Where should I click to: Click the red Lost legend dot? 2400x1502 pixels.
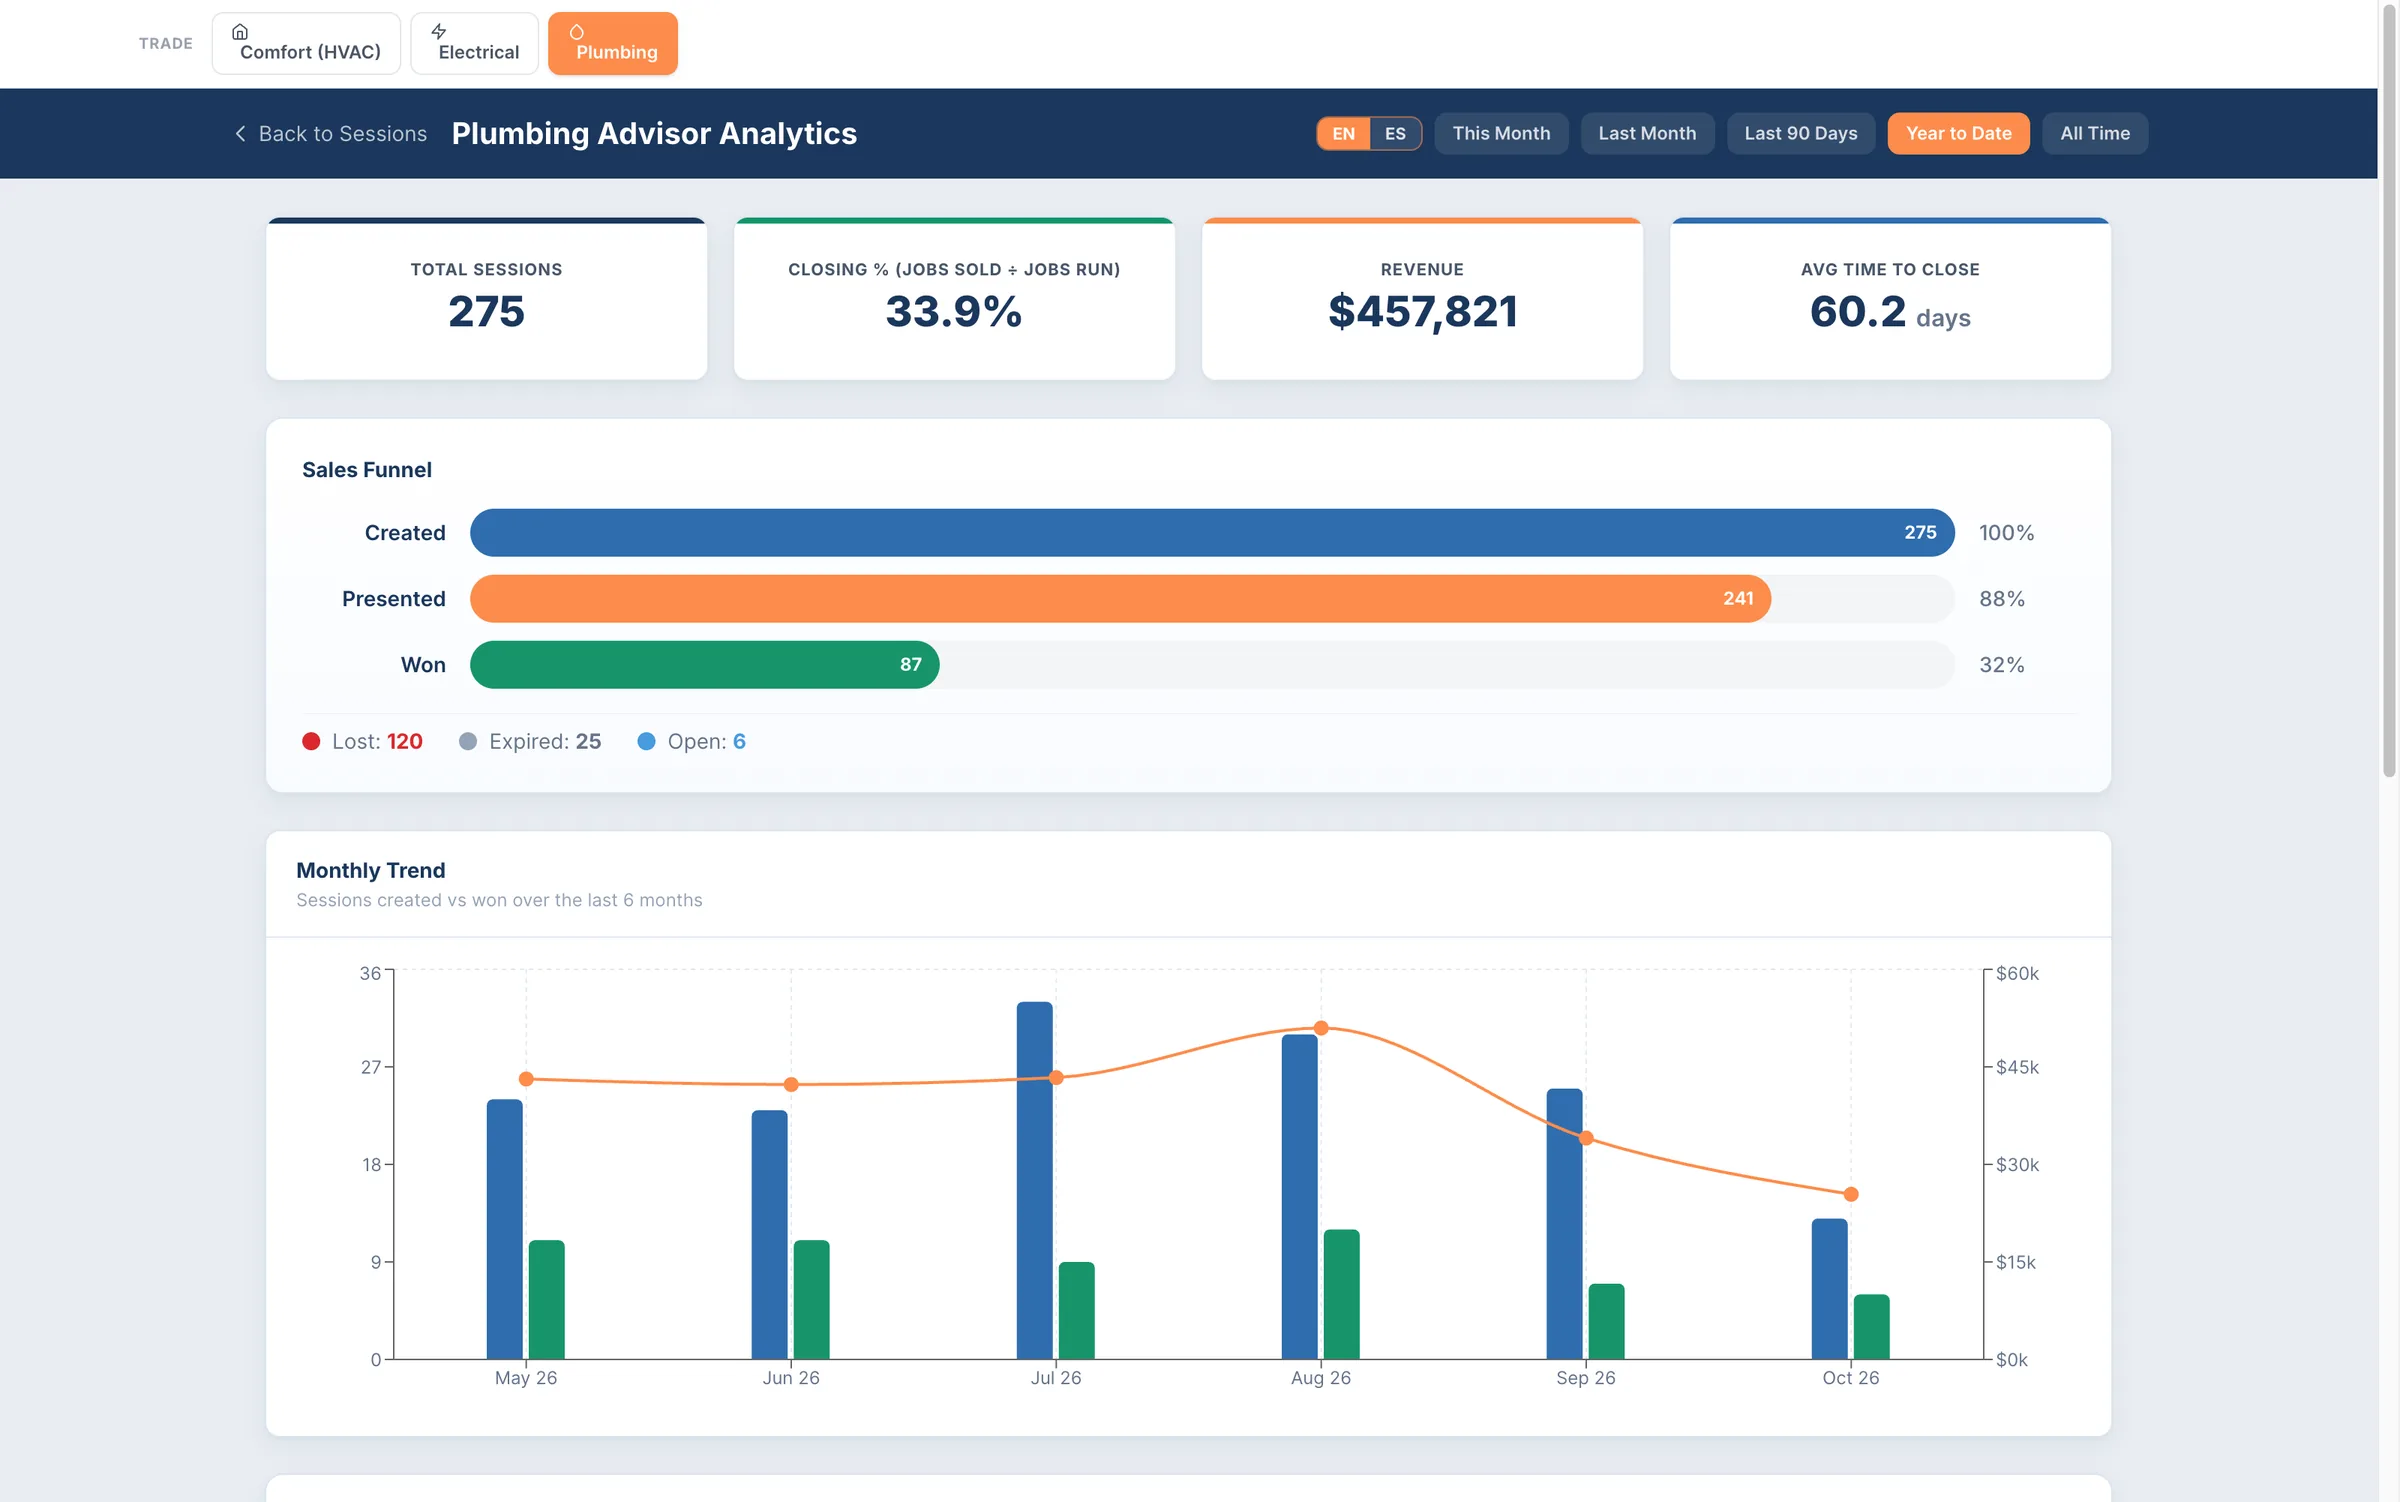pyautogui.click(x=311, y=741)
